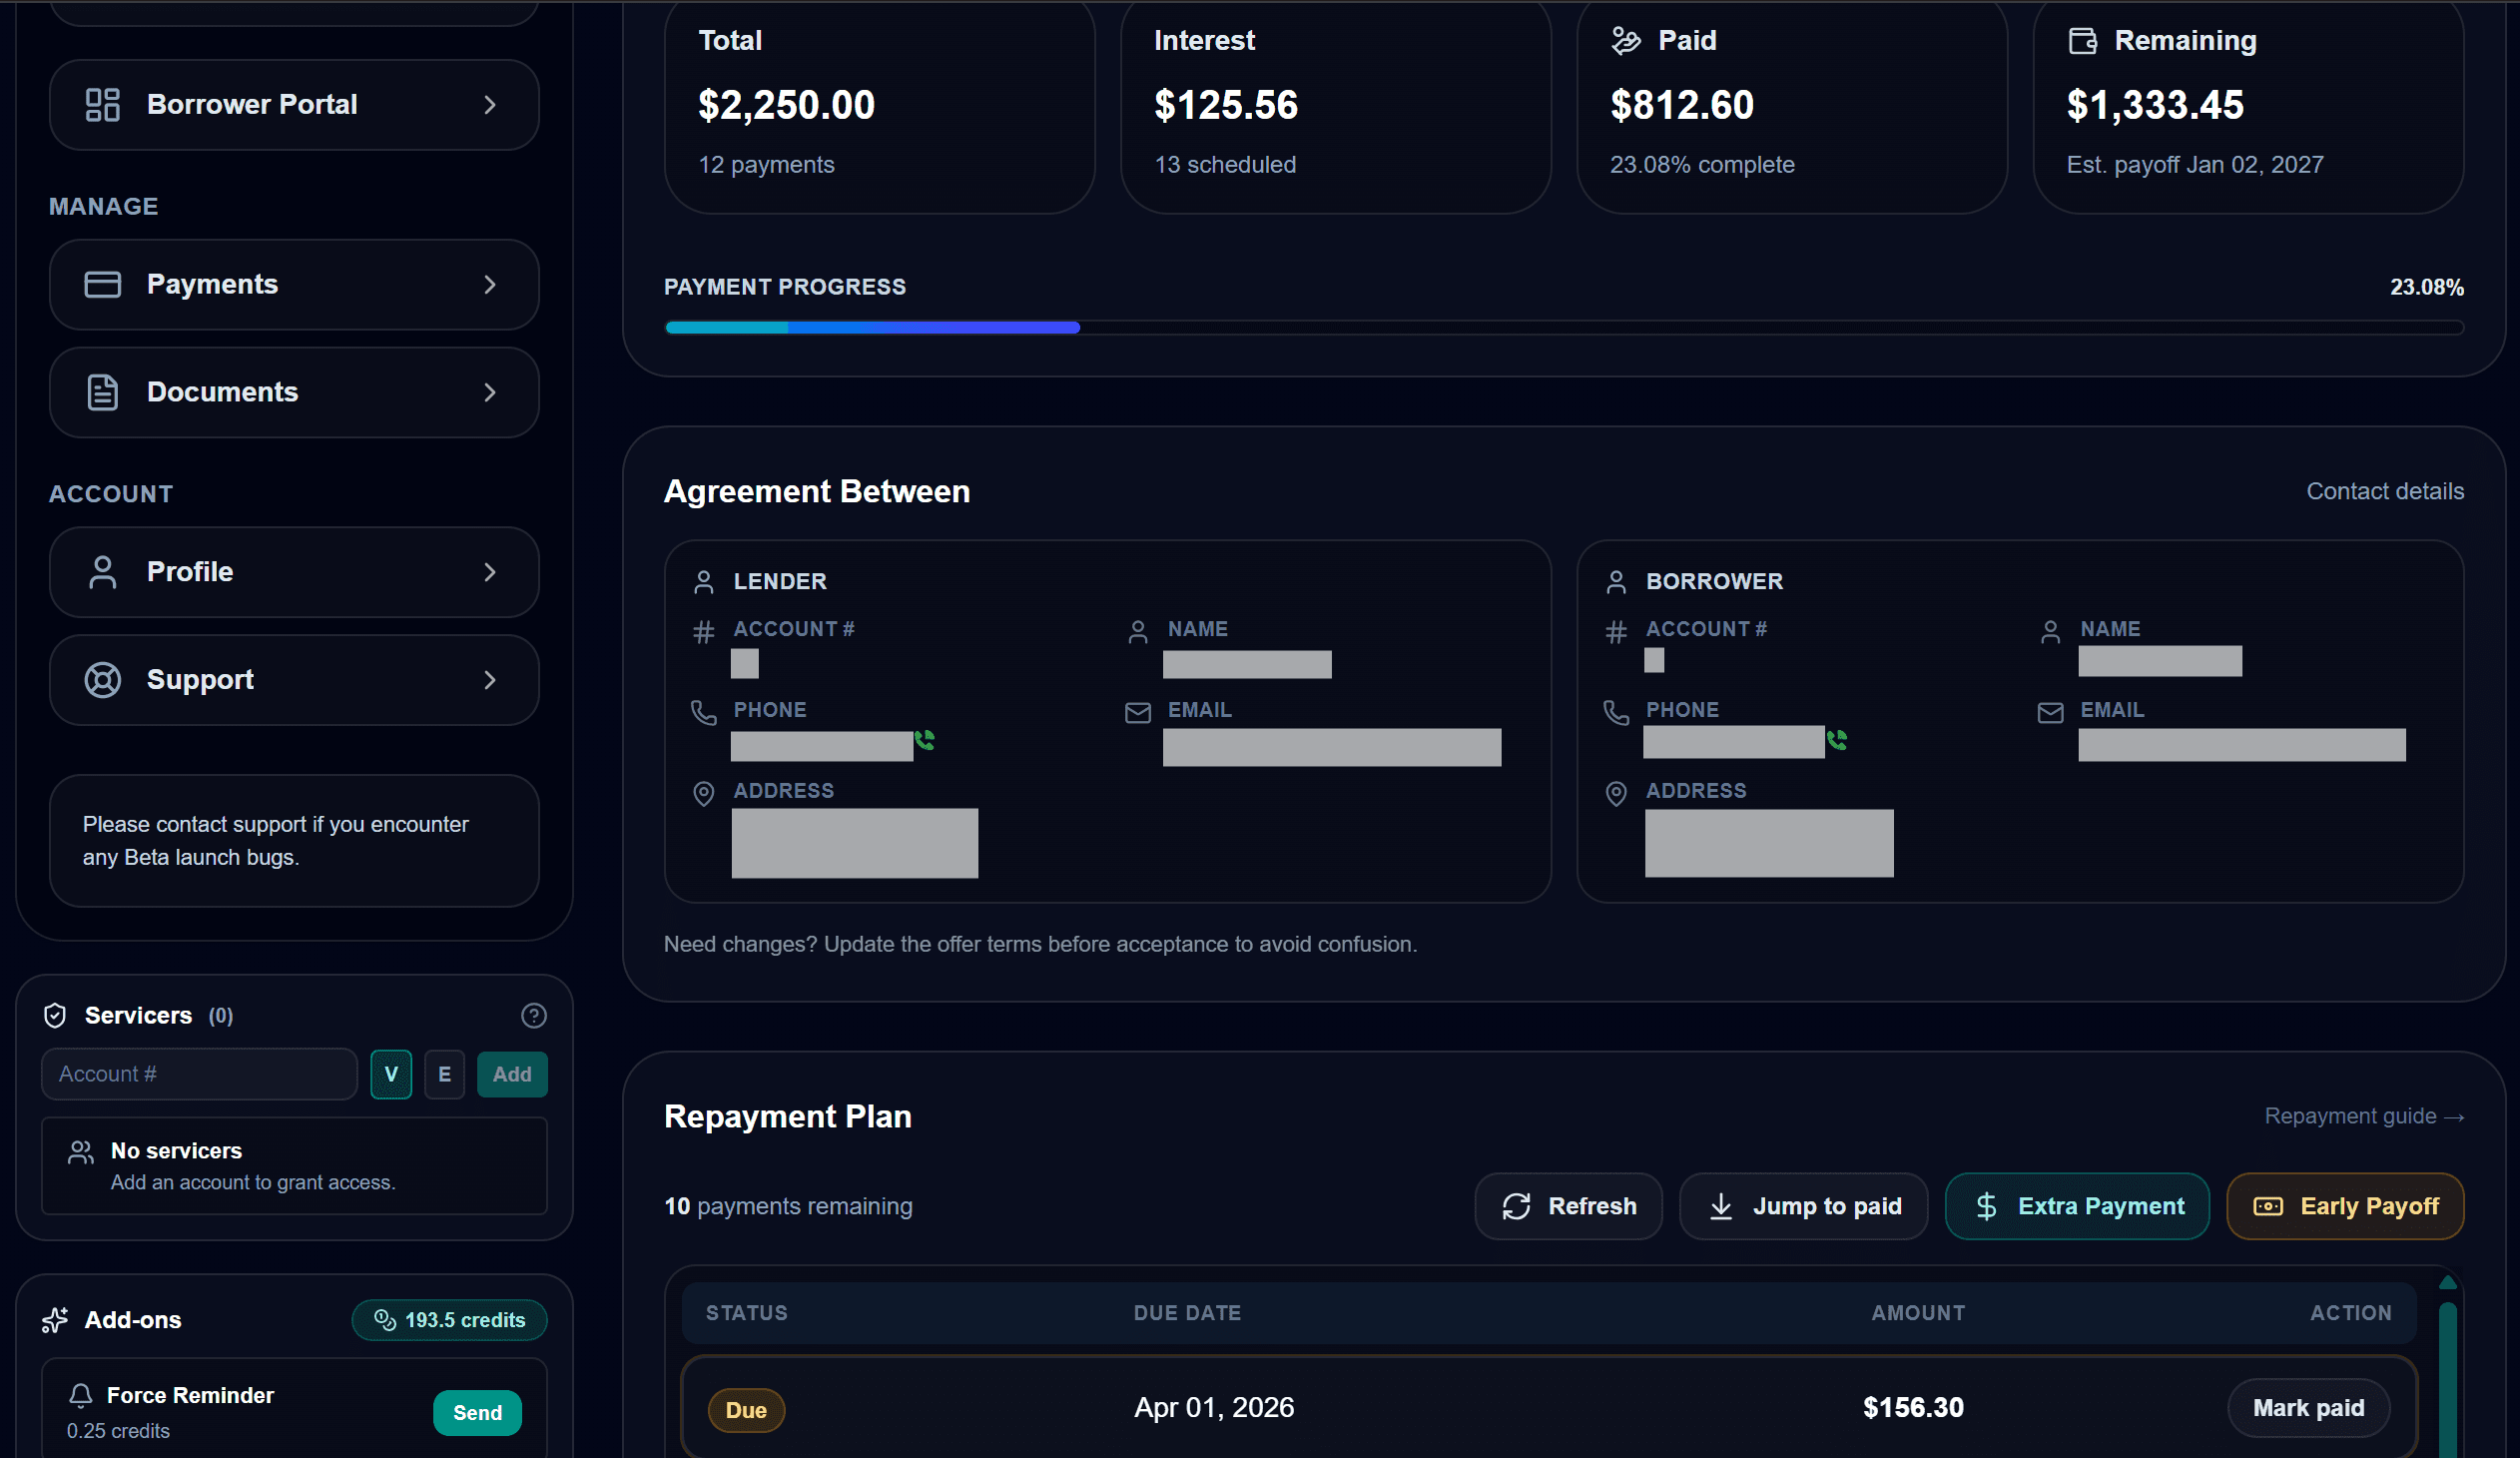Click the payment progress bar
The image size is (2520, 1458).
click(1564, 327)
